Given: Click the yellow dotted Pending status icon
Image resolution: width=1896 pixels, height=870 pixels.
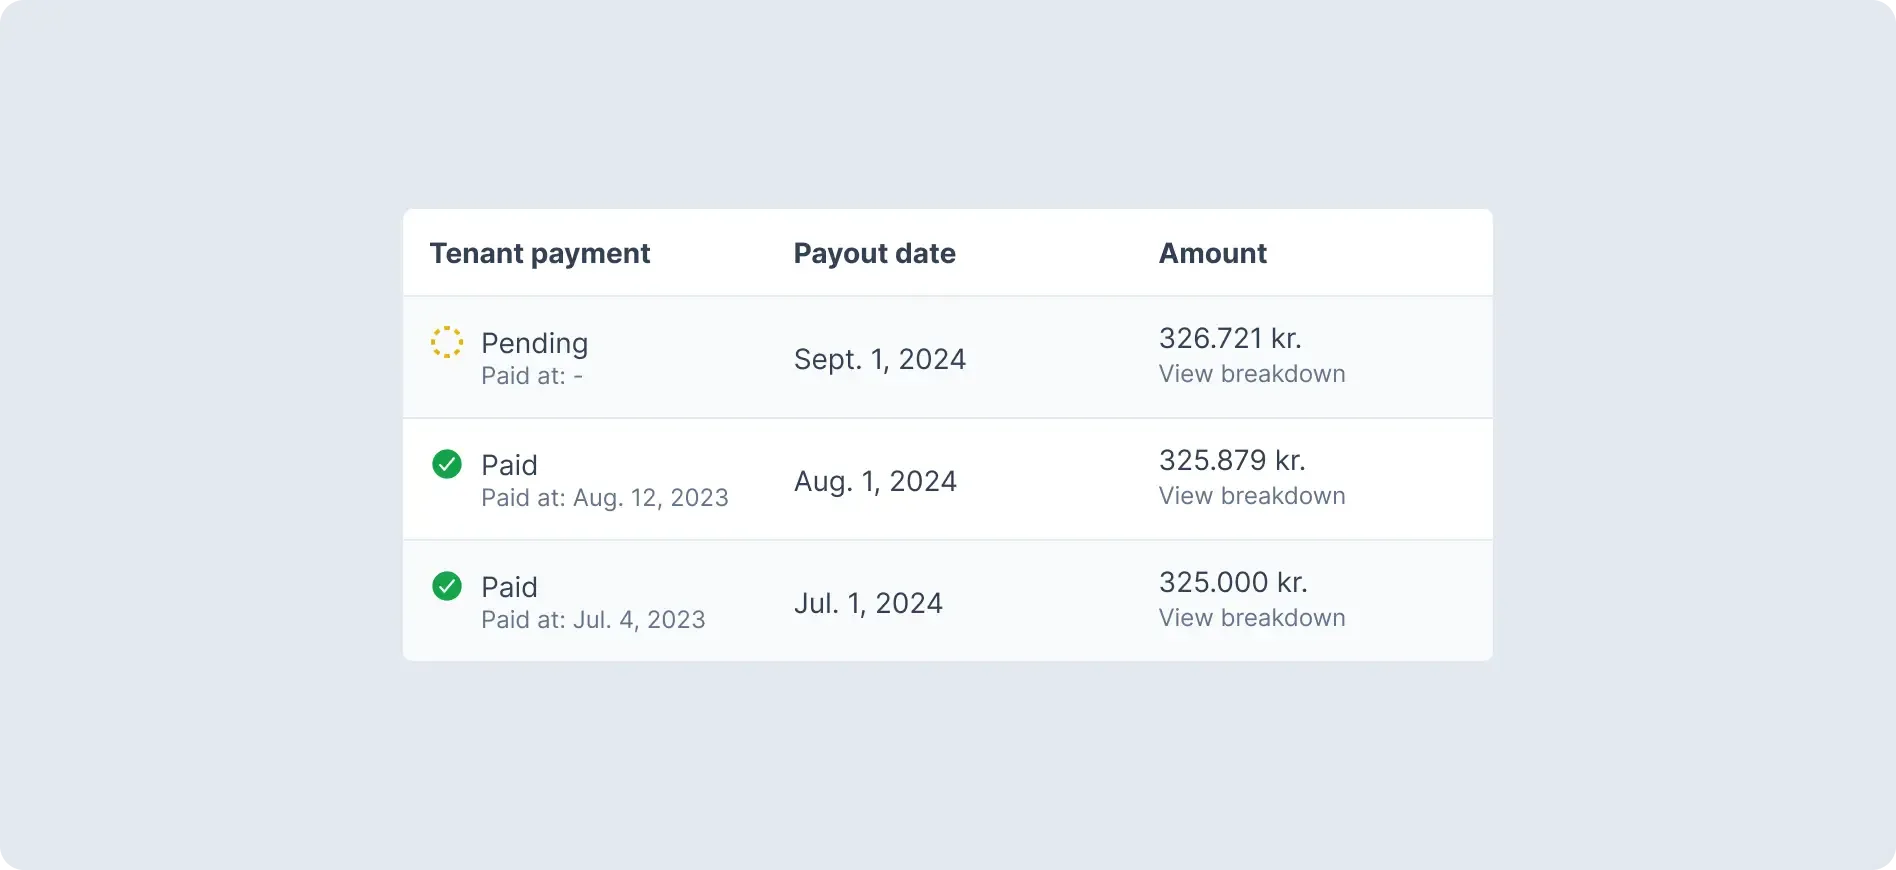Looking at the screenshot, I should point(446,342).
